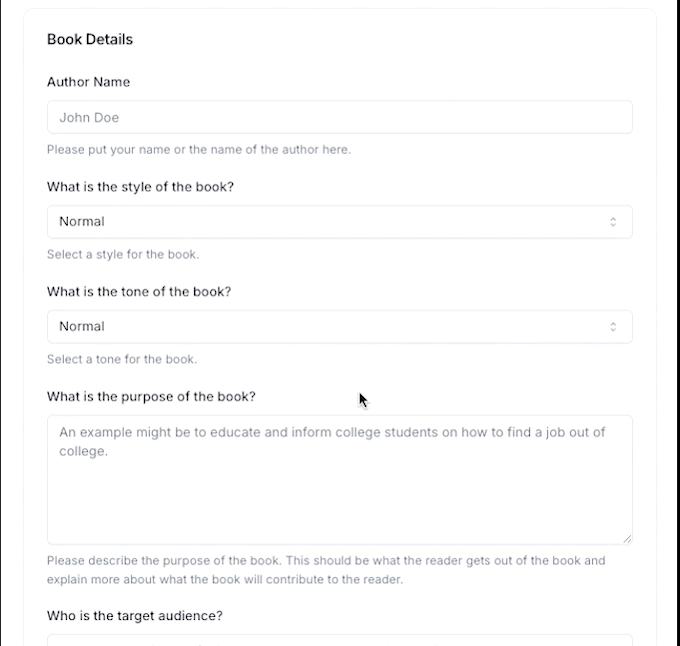Click the example placeholder text in the purpose box
Image resolution: width=680 pixels, height=646 pixels.
coord(332,441)
